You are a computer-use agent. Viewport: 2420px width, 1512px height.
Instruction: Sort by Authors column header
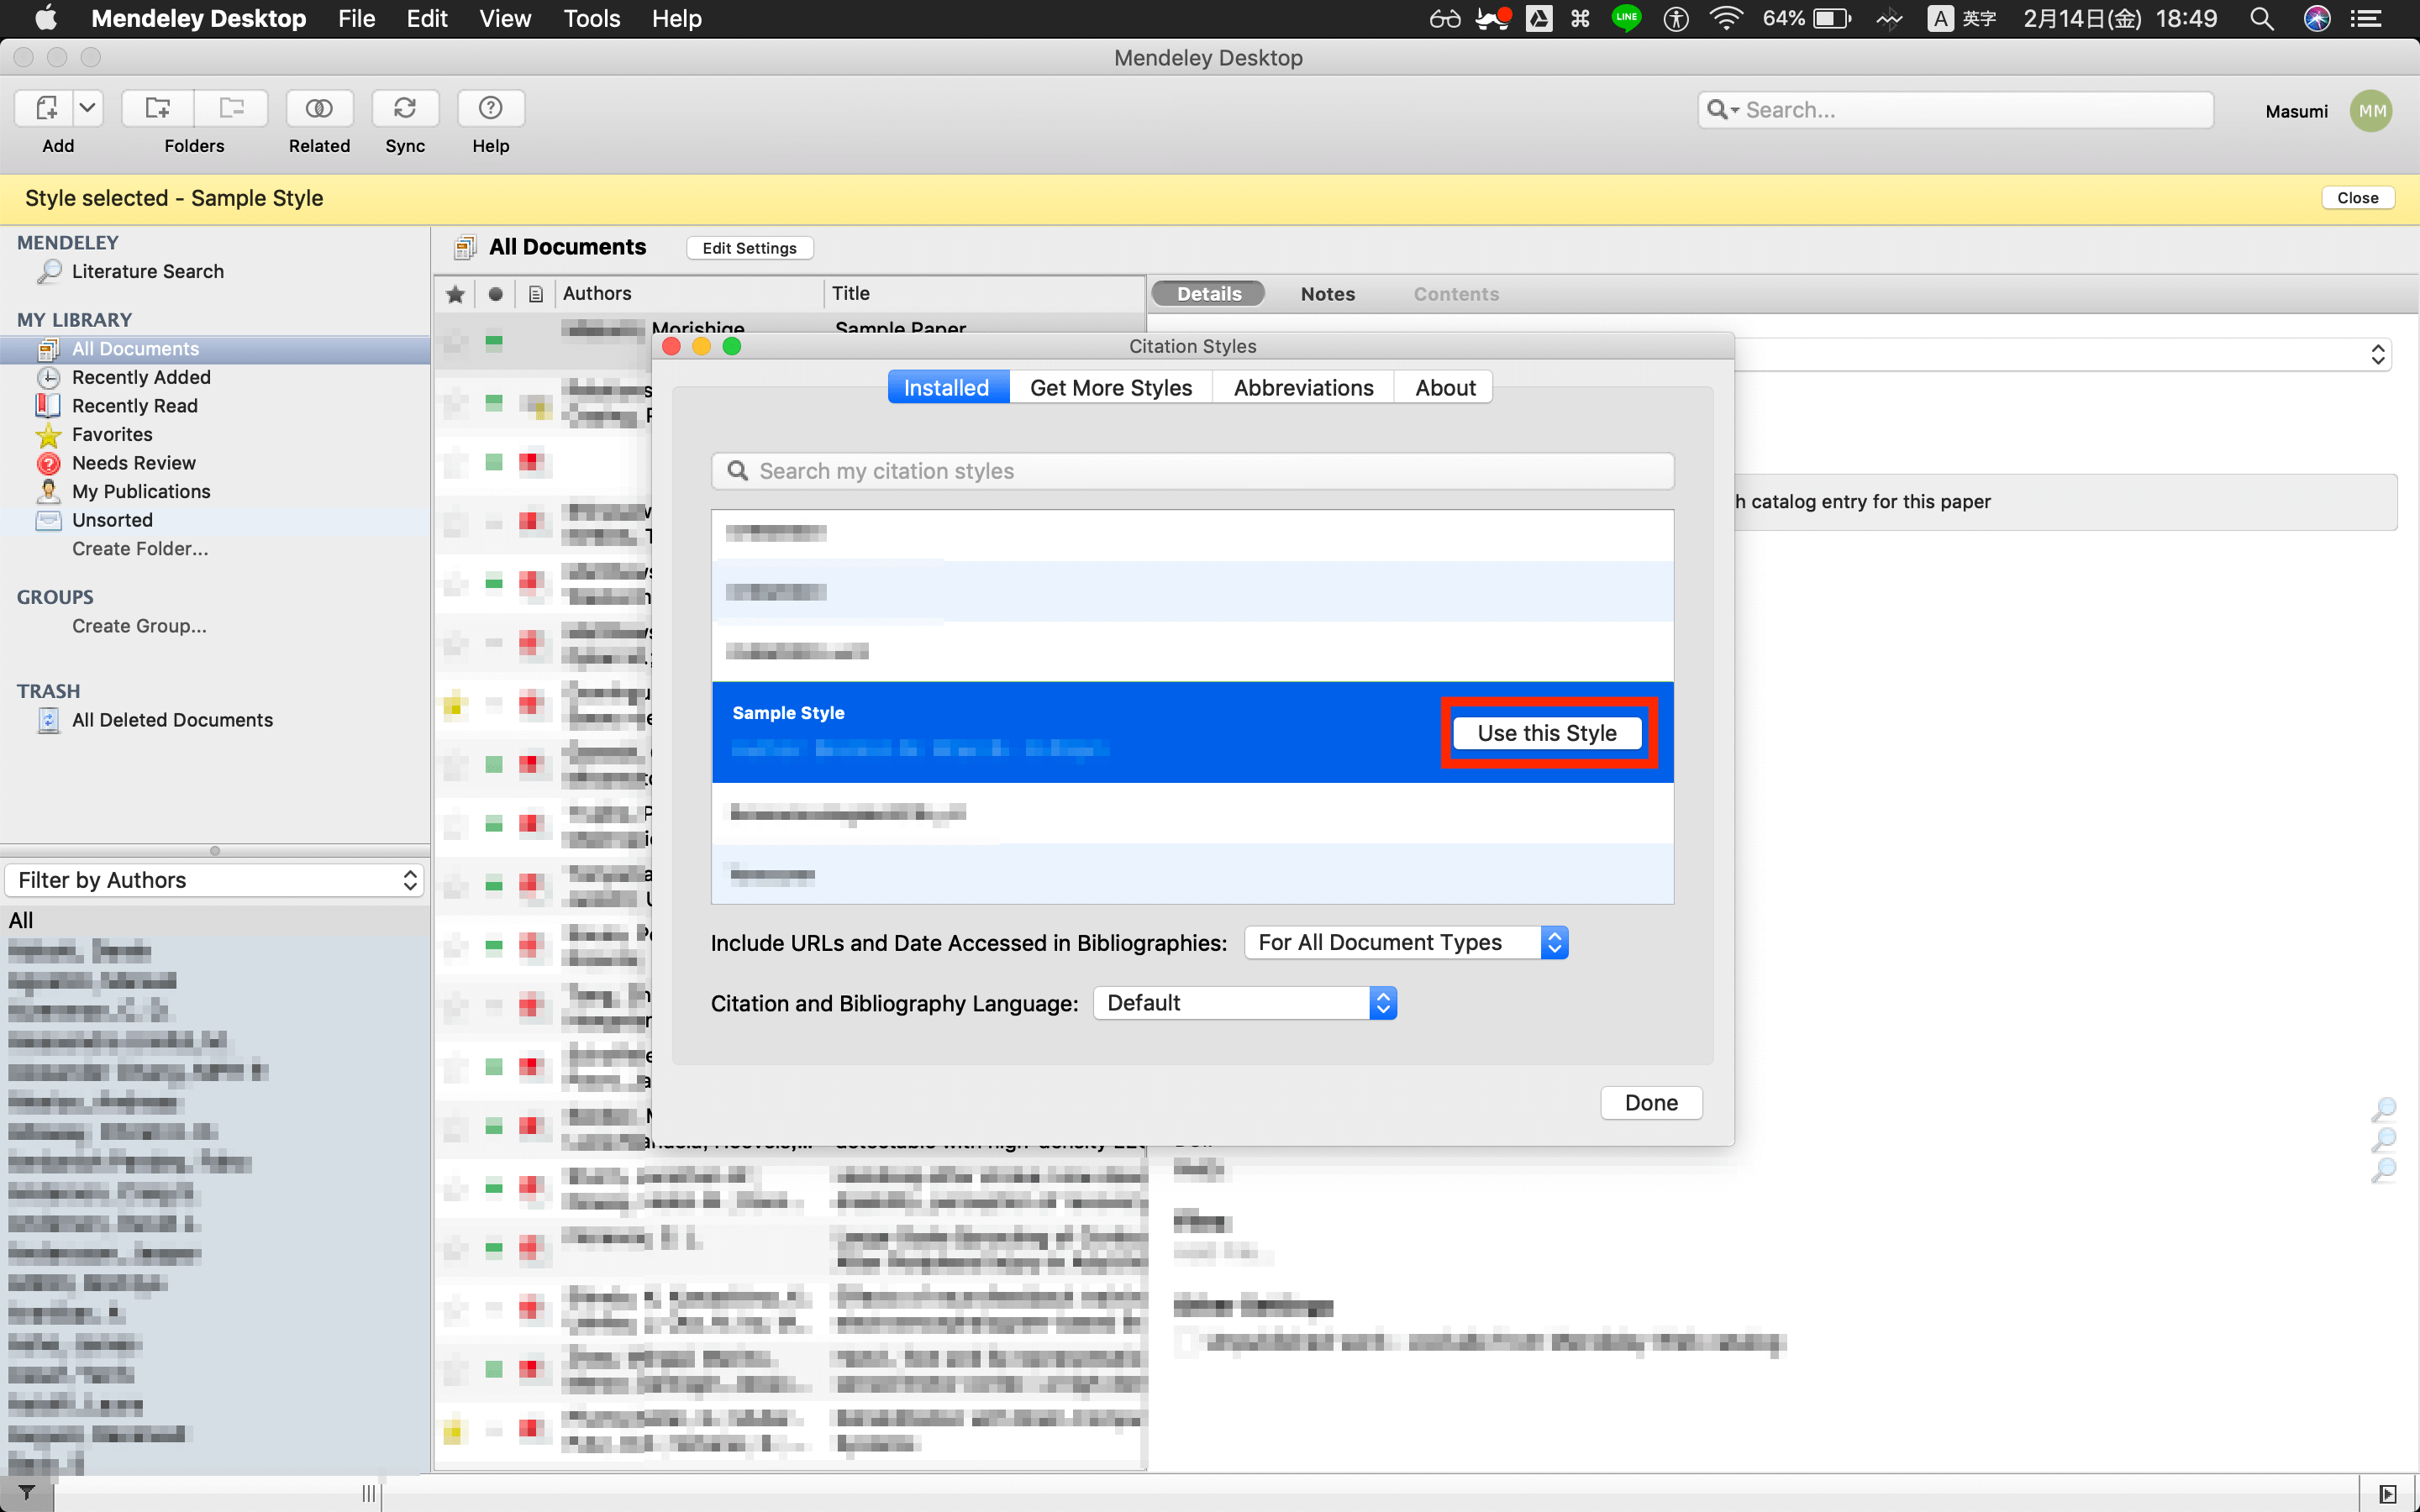(690, 294)
